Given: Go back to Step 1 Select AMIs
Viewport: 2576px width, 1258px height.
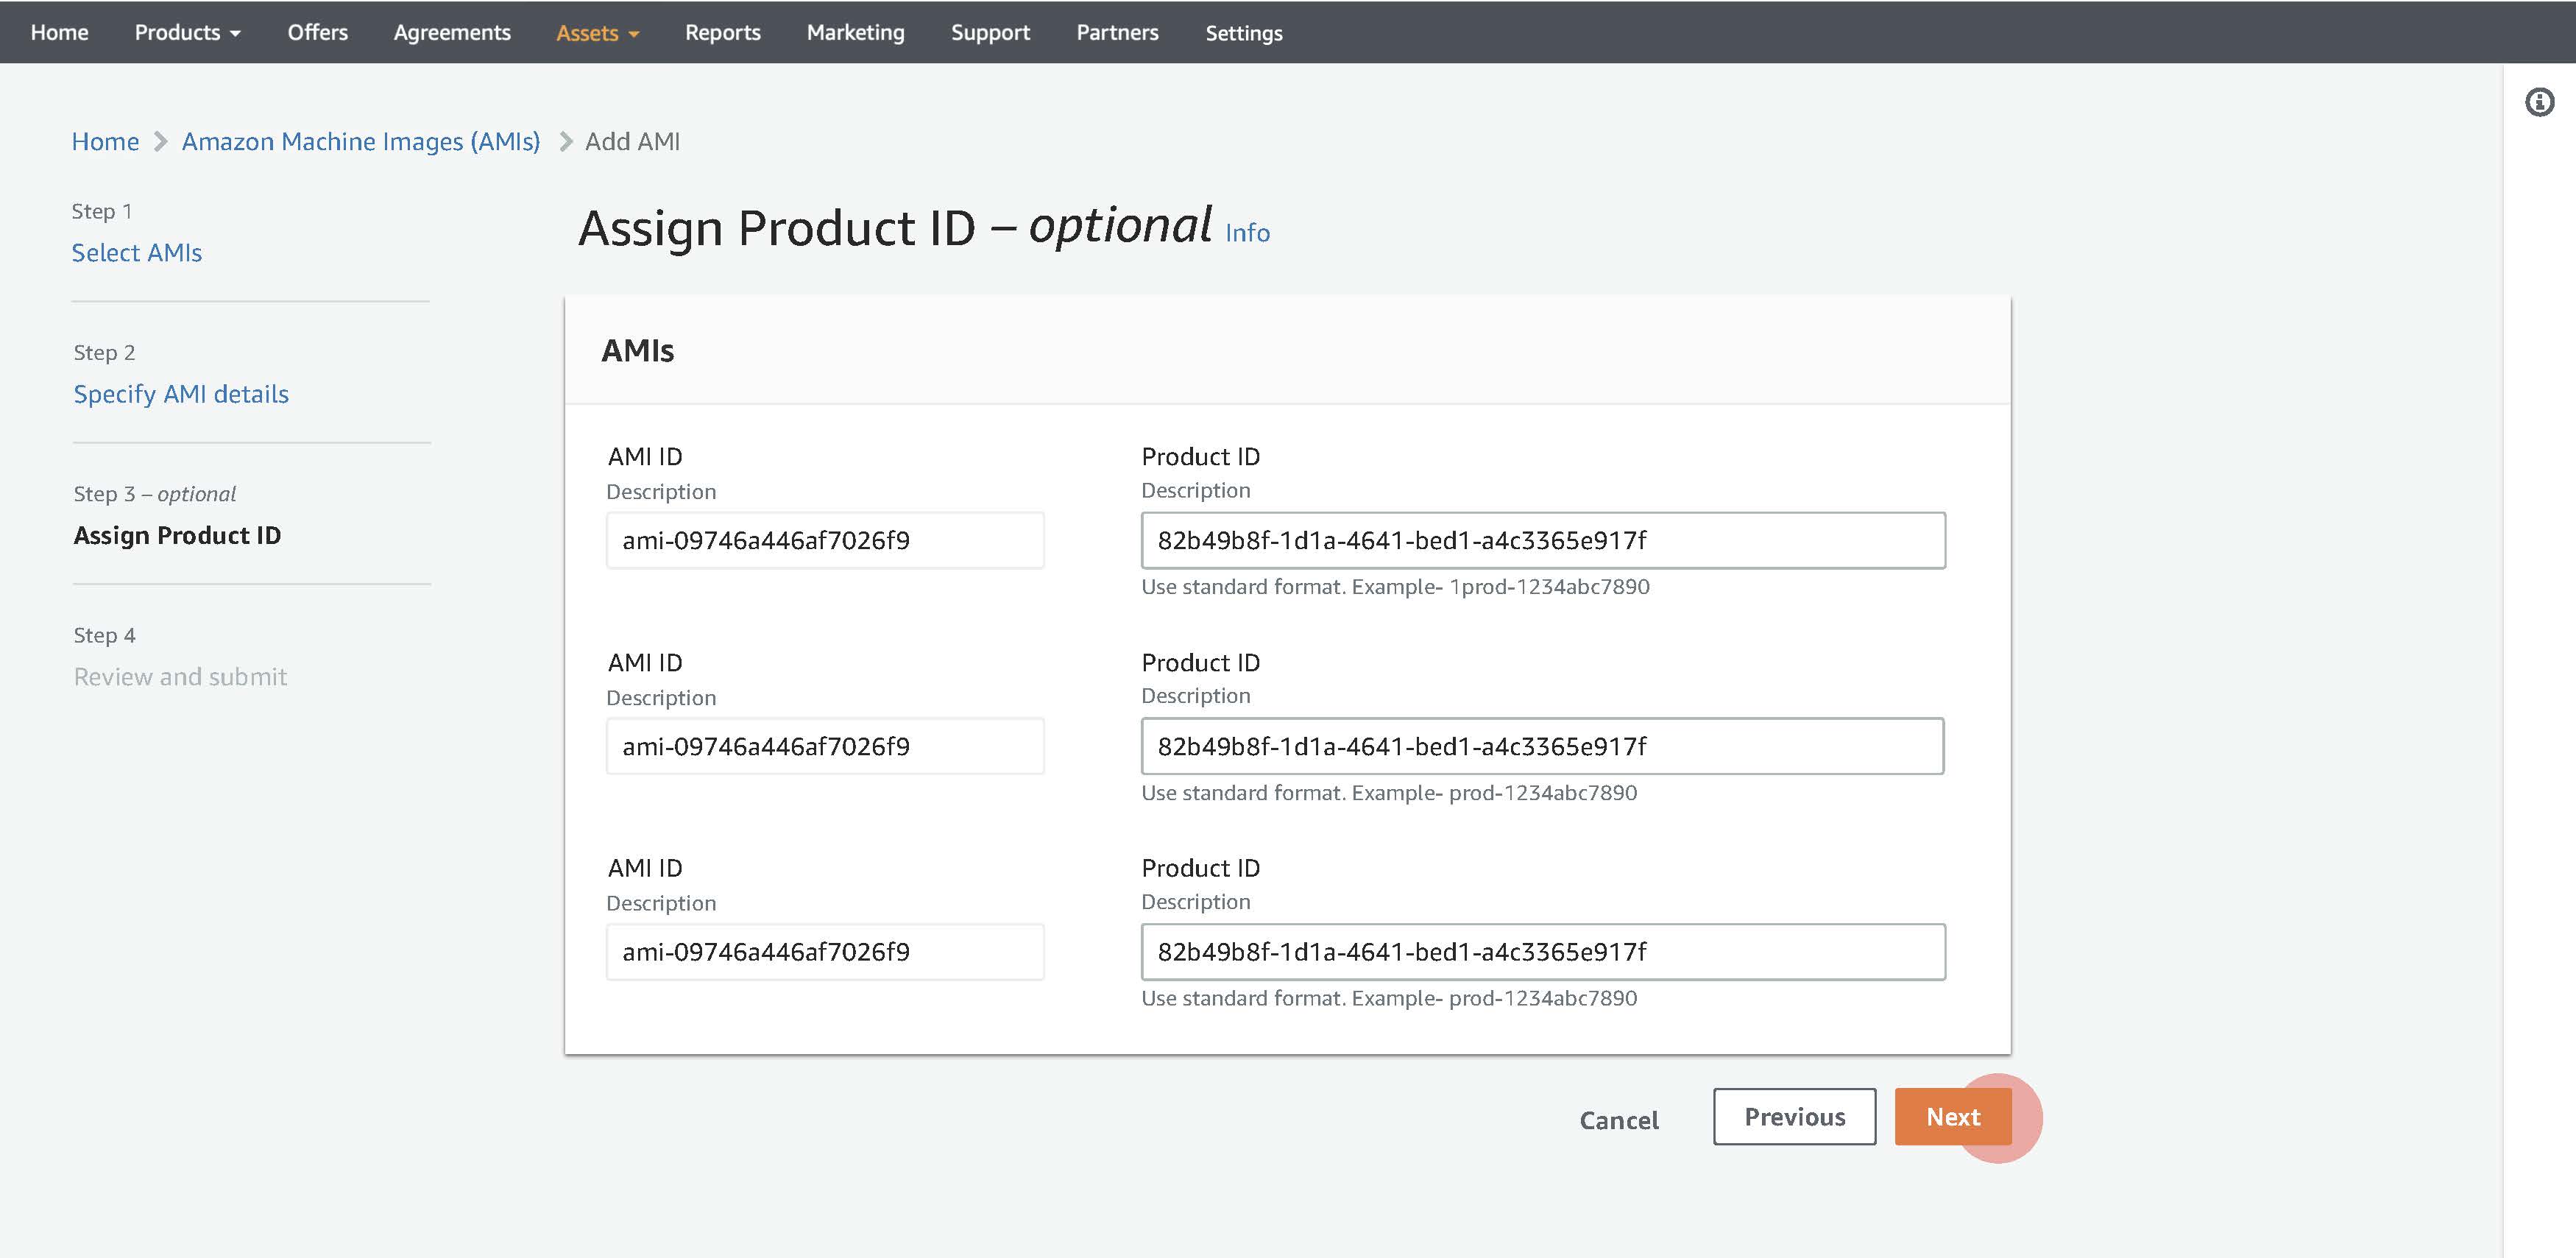Looking at the screenshot, I should (136, 252).
